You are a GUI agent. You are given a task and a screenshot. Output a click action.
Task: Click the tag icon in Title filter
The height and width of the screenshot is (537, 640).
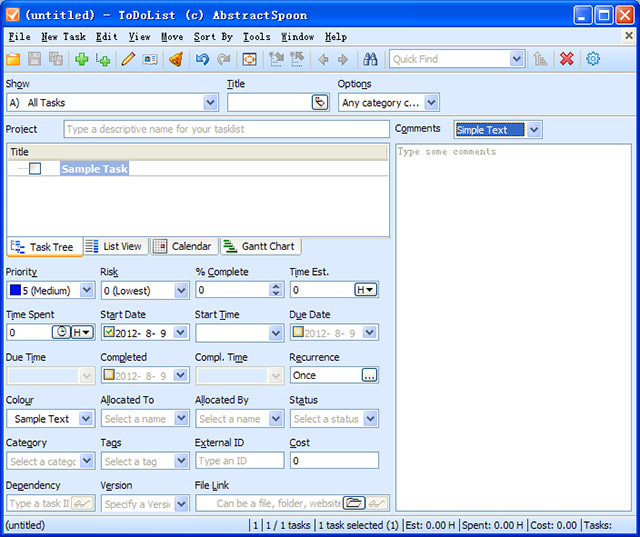[320, 102]
